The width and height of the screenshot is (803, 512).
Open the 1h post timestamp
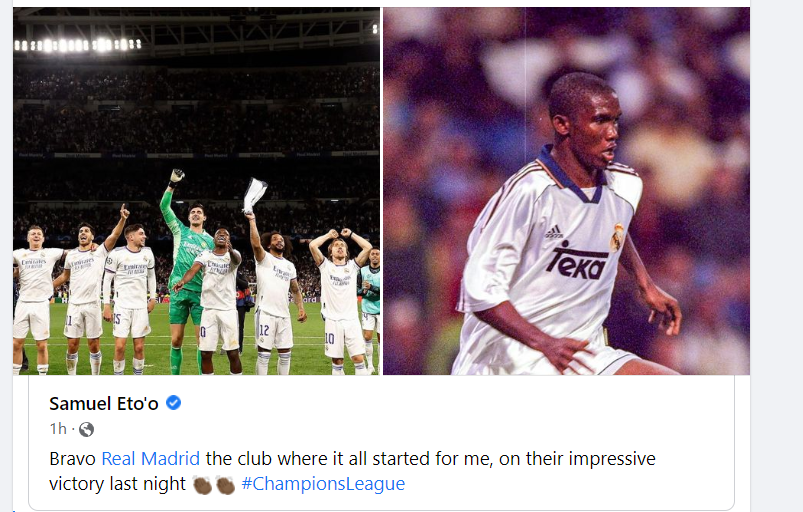point(58,429)
